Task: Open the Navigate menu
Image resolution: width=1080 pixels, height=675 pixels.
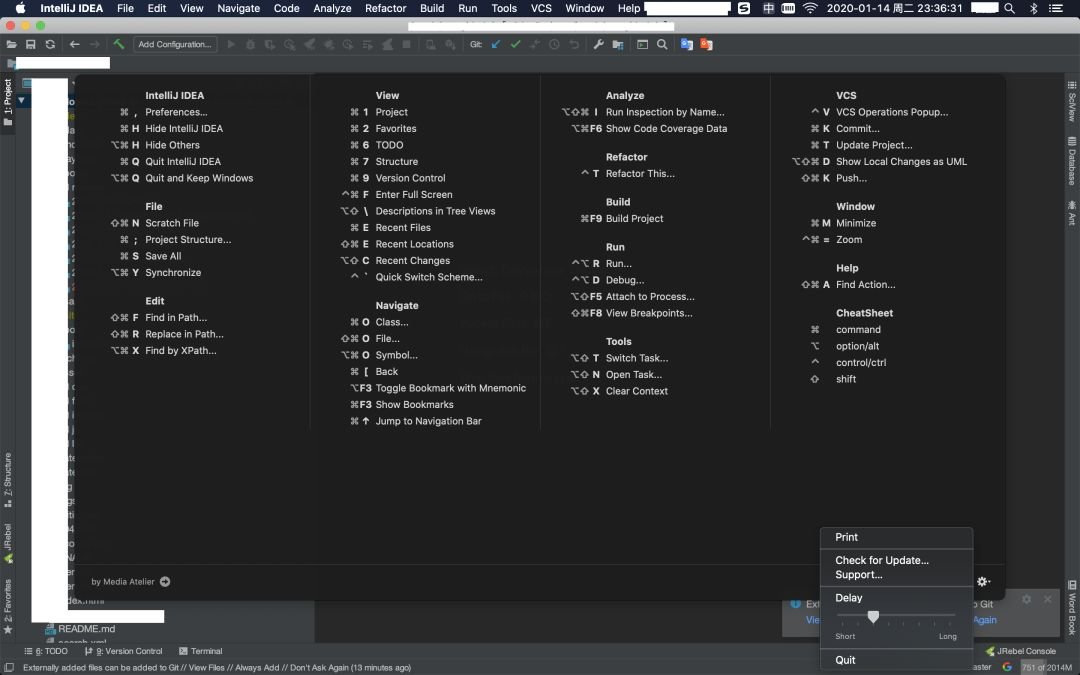Action: point(238,8)
